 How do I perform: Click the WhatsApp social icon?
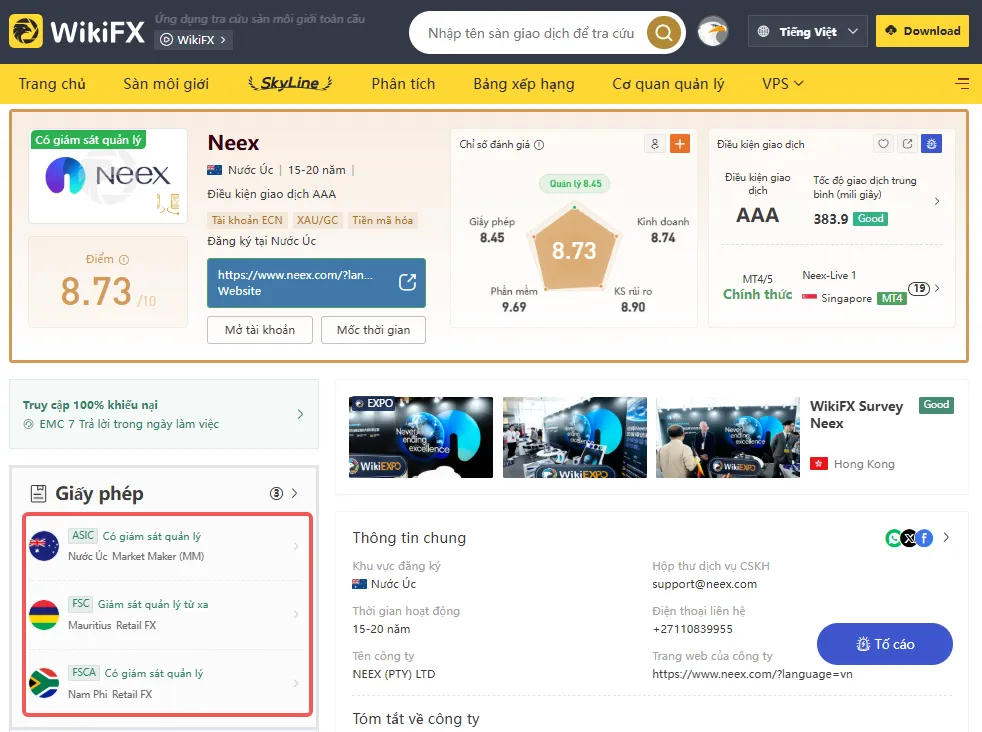point(894,538)
